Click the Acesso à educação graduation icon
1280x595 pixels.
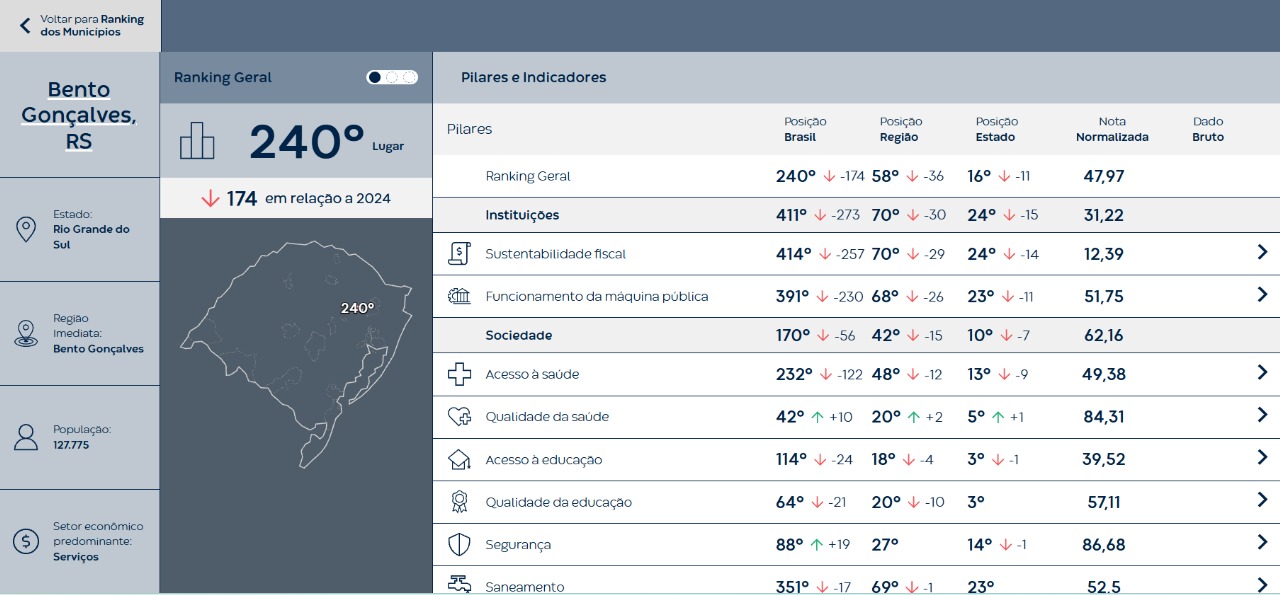coord(459,460)
